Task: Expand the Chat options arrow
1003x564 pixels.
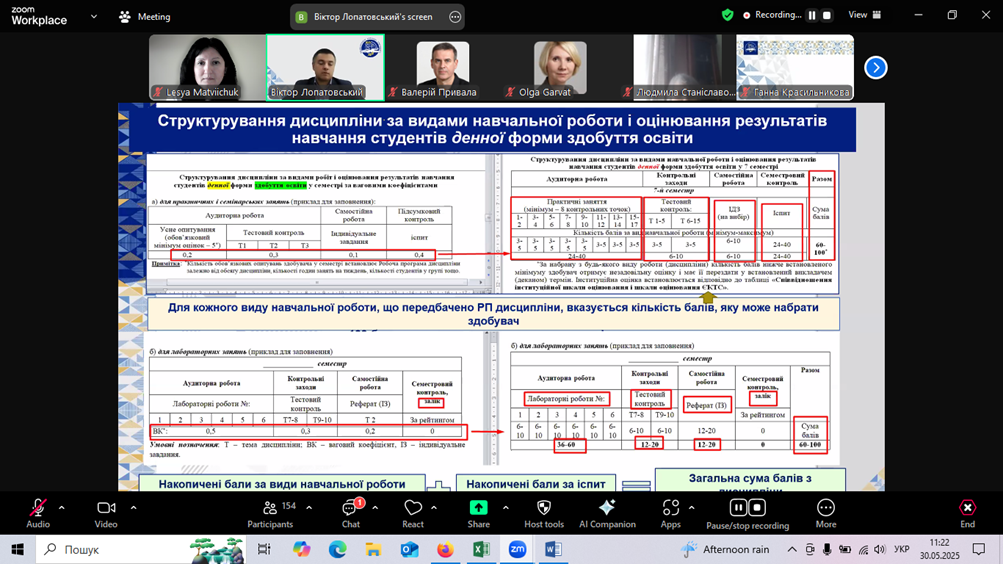Action: pos(375,508)
